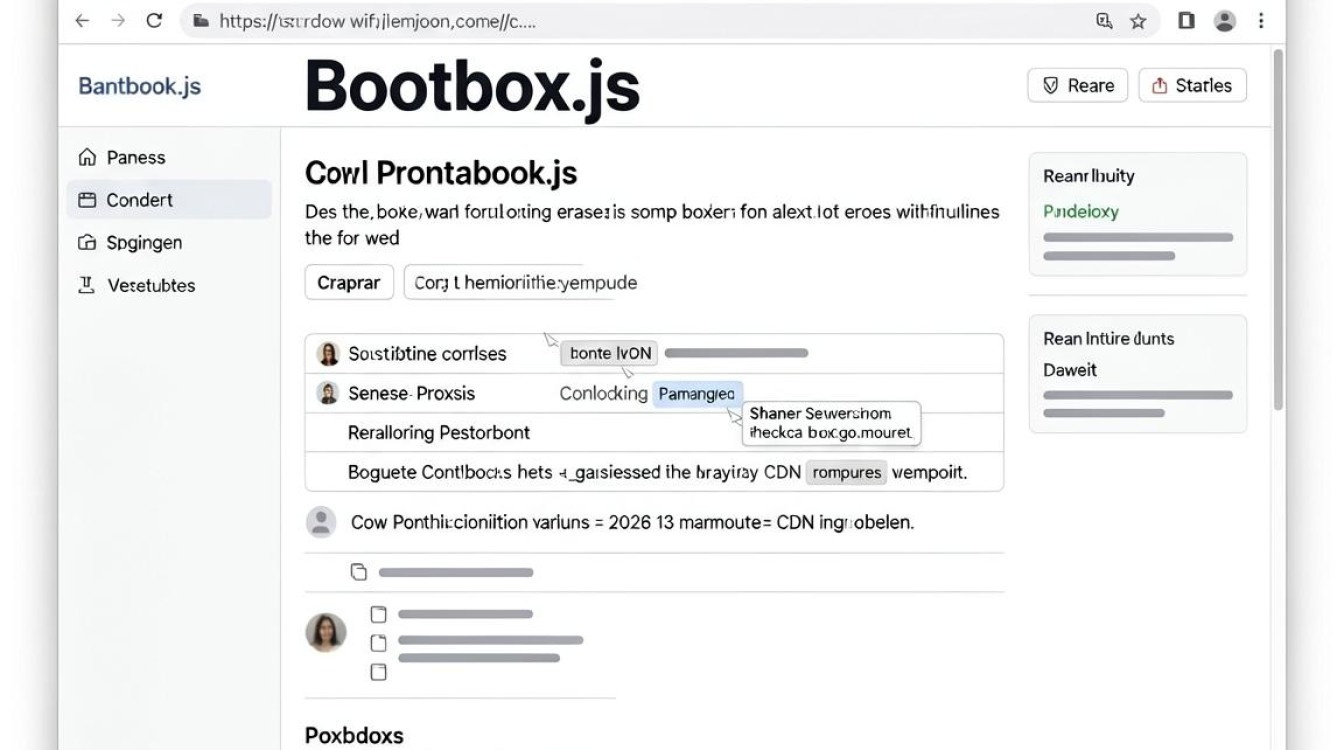Viewport: 1344px width, 750px height.
Task: Click the Cowl Prontabook.js heading
Action: point(441,173)
